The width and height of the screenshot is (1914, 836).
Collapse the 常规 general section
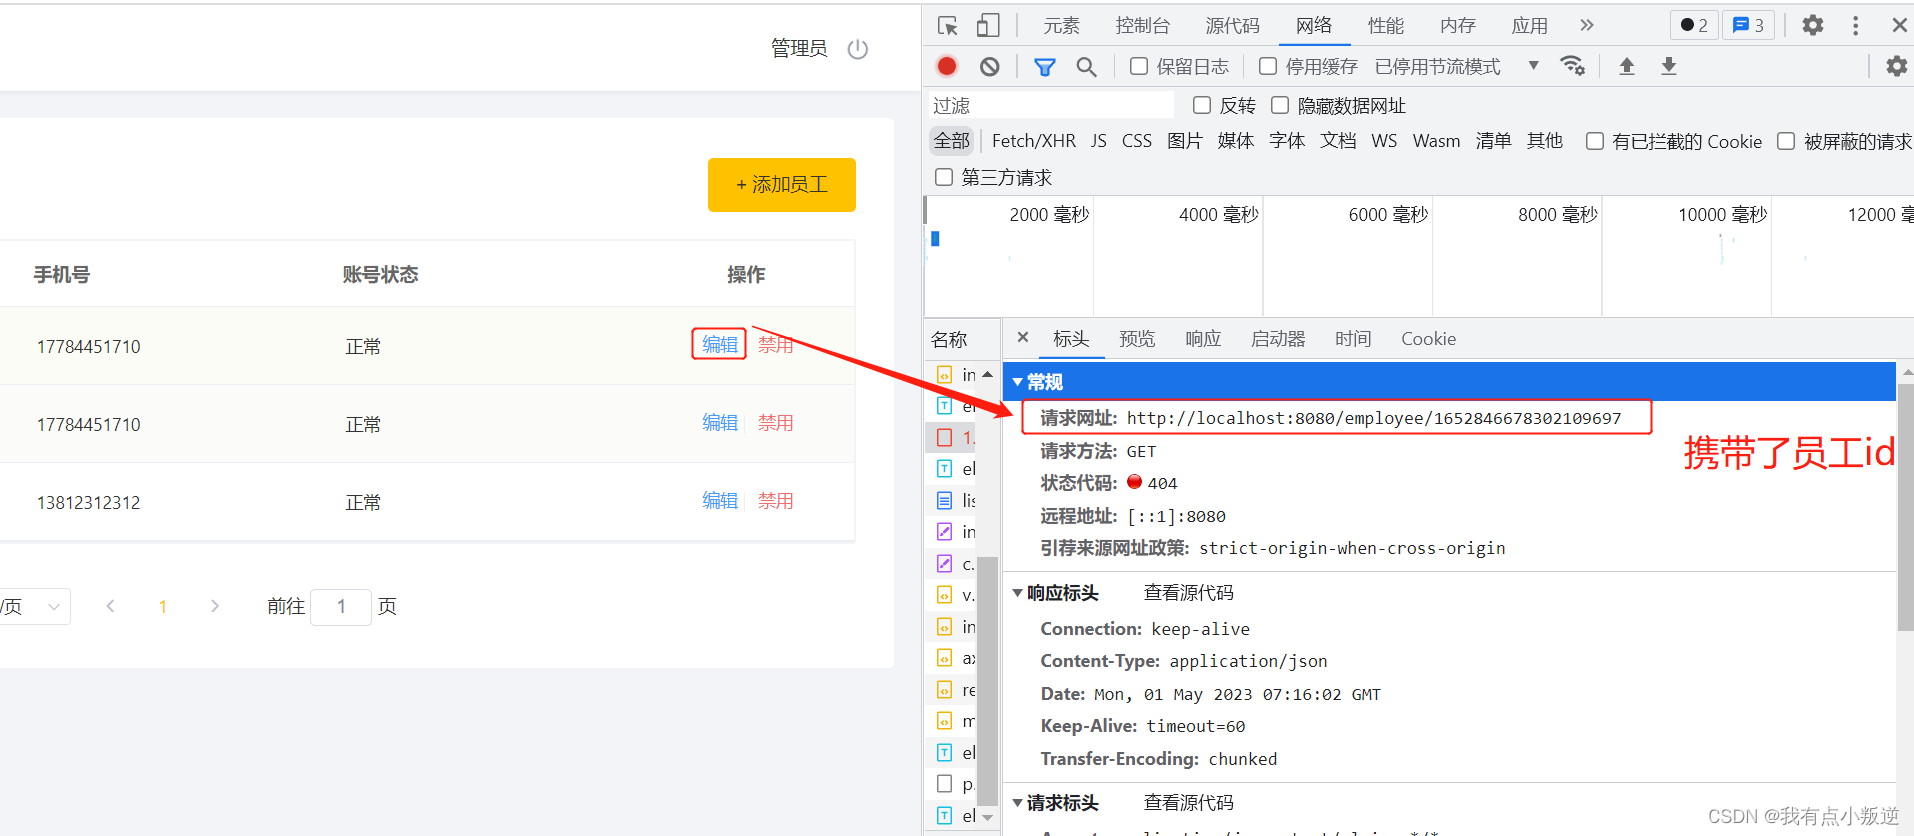(1018, 382)
